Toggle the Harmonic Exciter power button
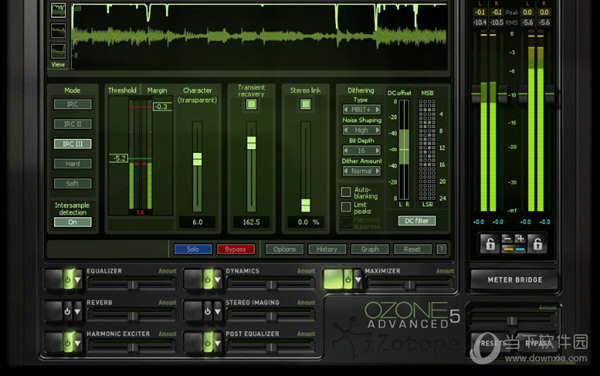 pyautogui.click(x=68, y=342)
